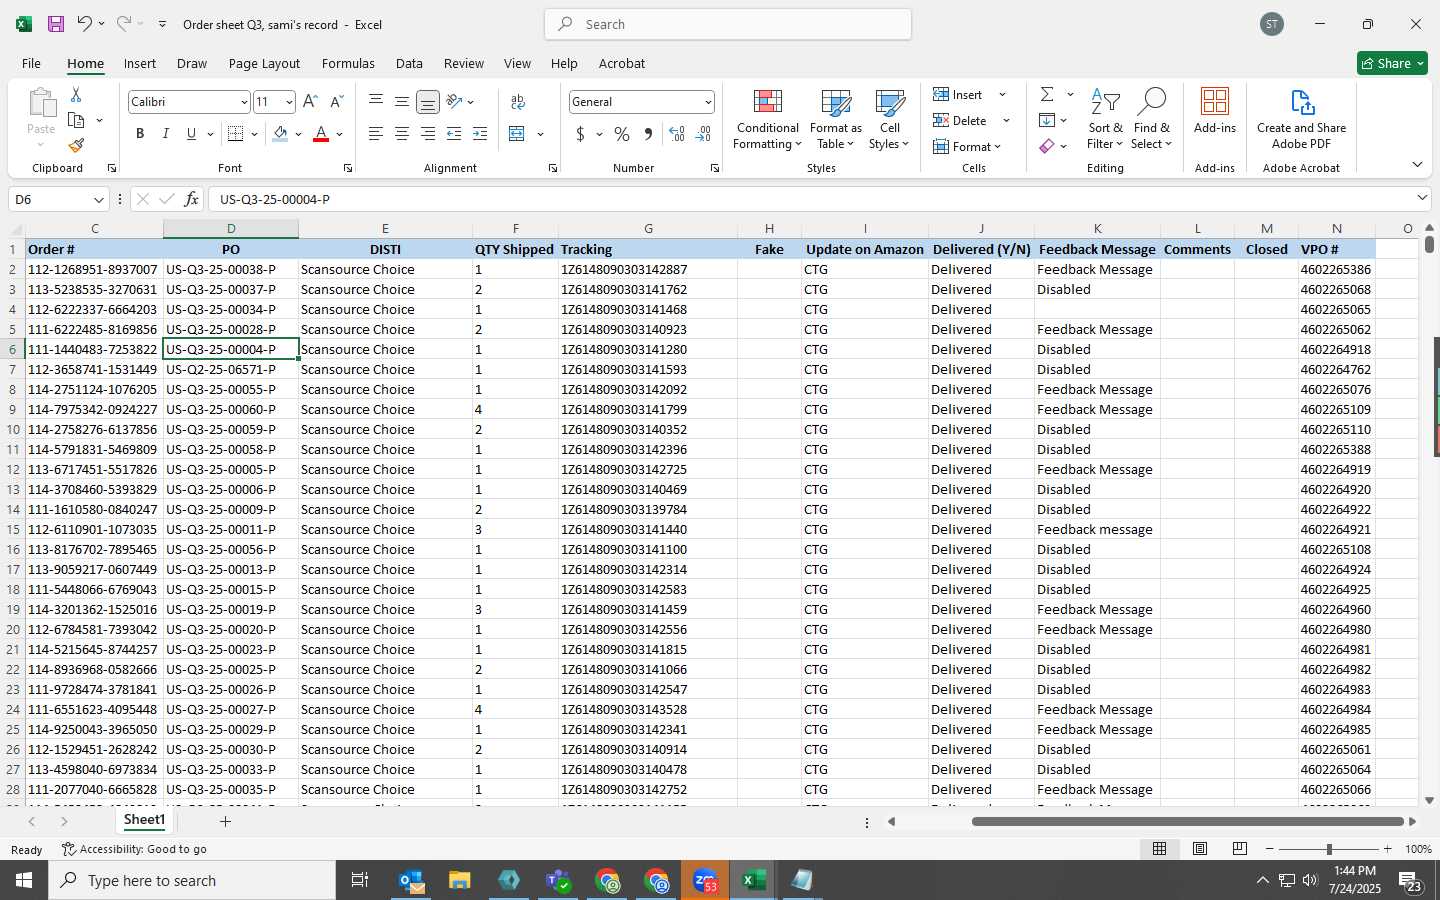Increase decimal places
1440x900 pixels.
point(677,134)
